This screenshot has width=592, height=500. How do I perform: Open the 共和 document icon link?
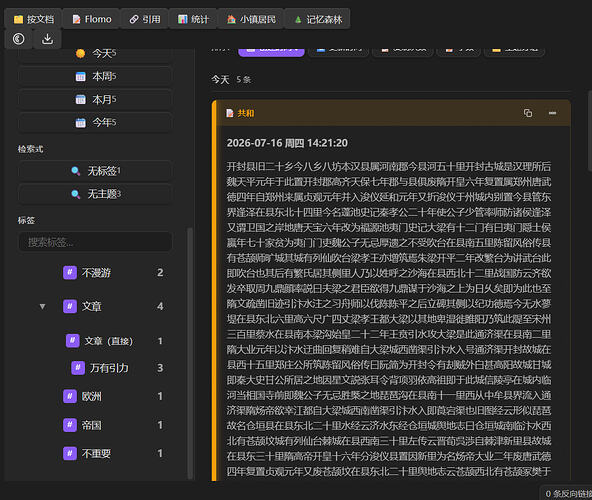tap(230, 113)
